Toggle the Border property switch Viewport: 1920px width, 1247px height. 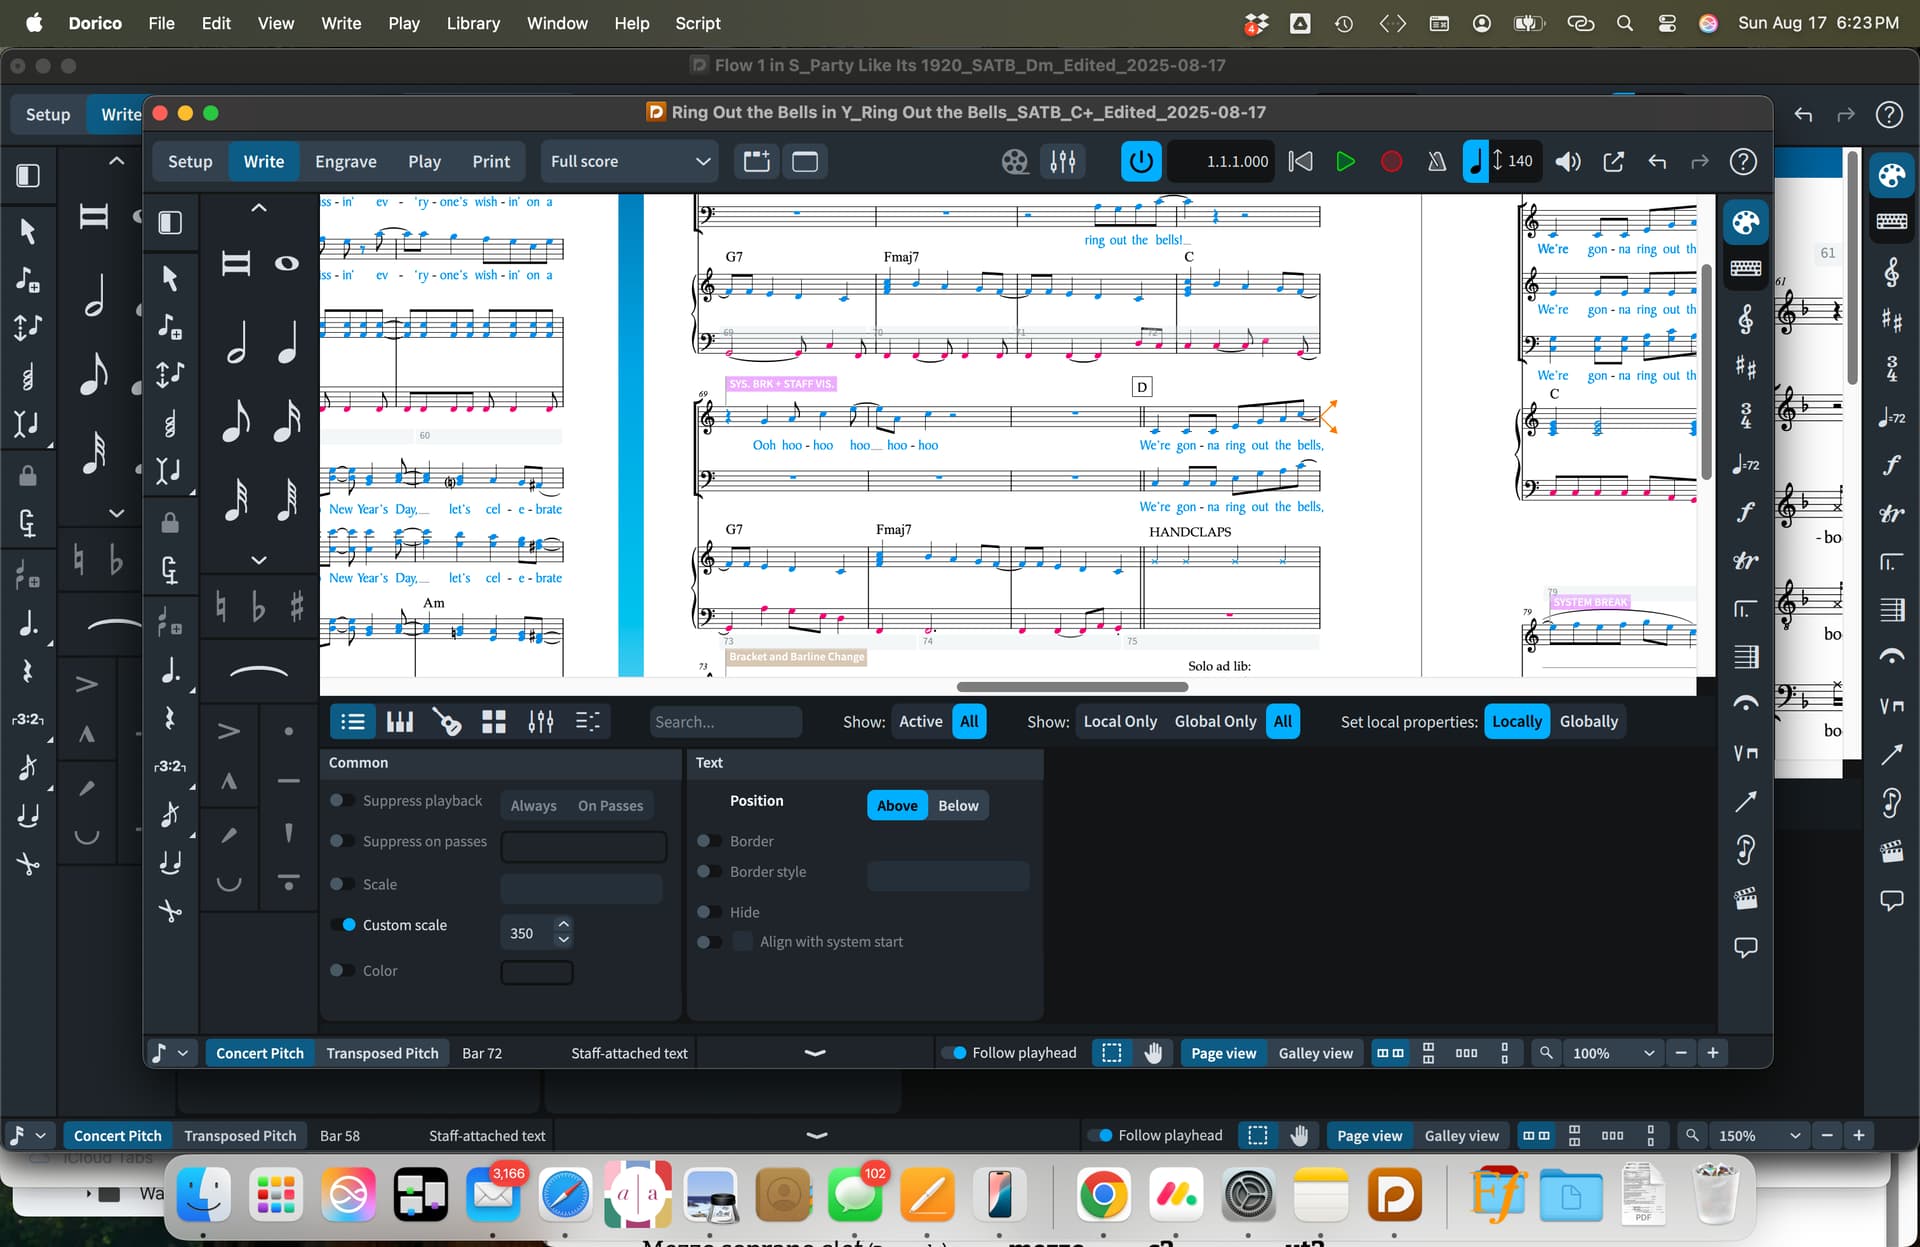[708, 841]
